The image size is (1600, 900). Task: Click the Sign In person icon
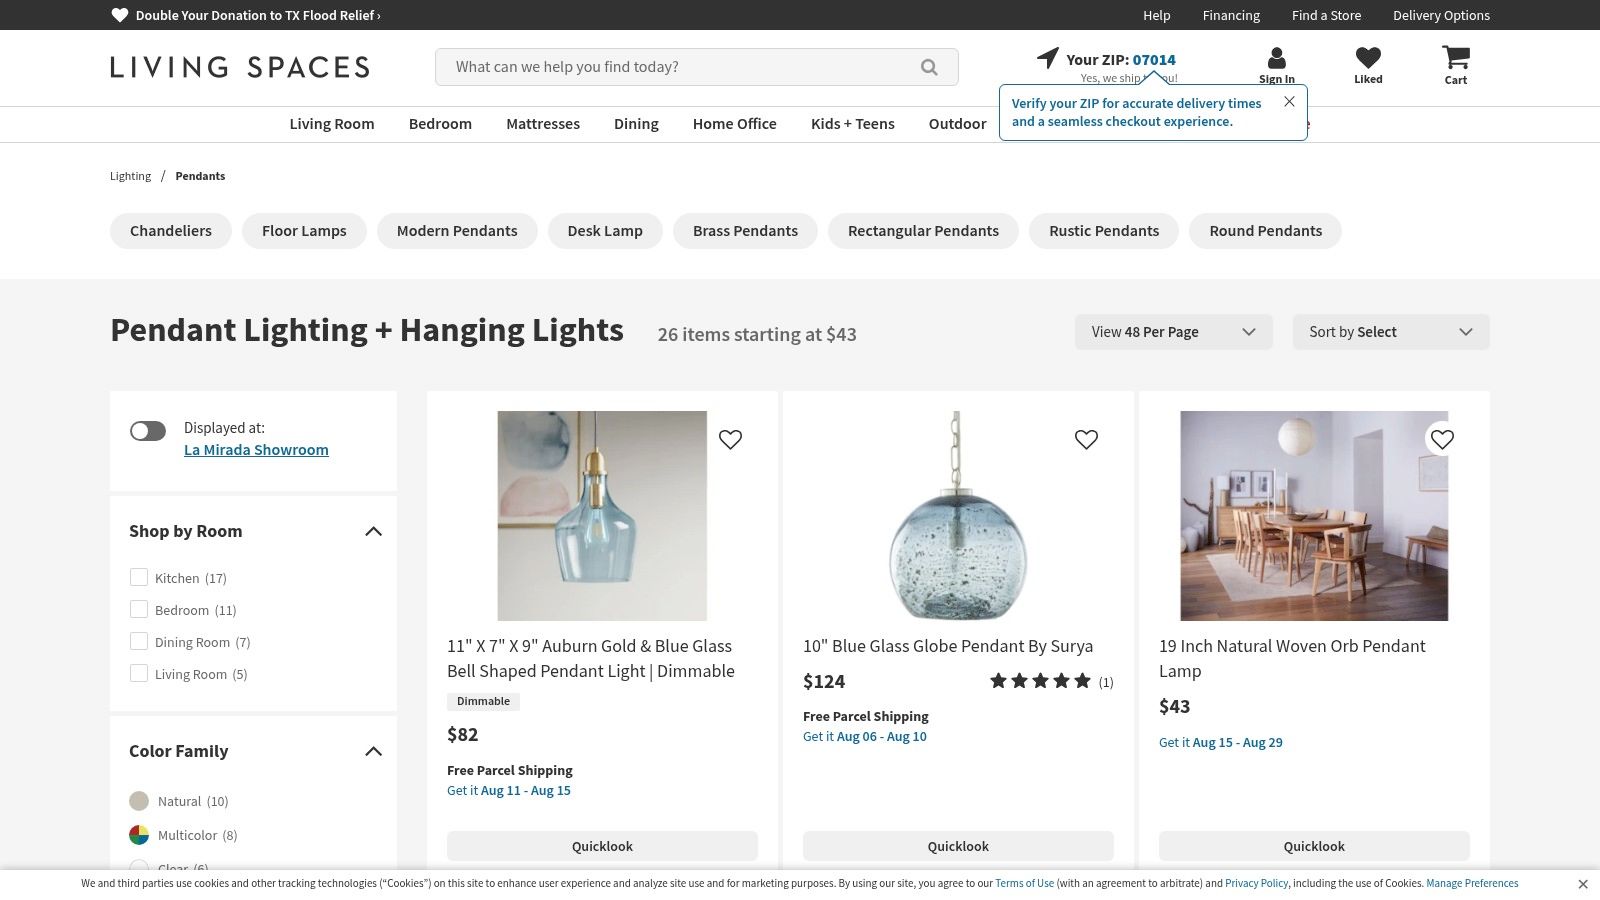click(x=1276, y=58)
